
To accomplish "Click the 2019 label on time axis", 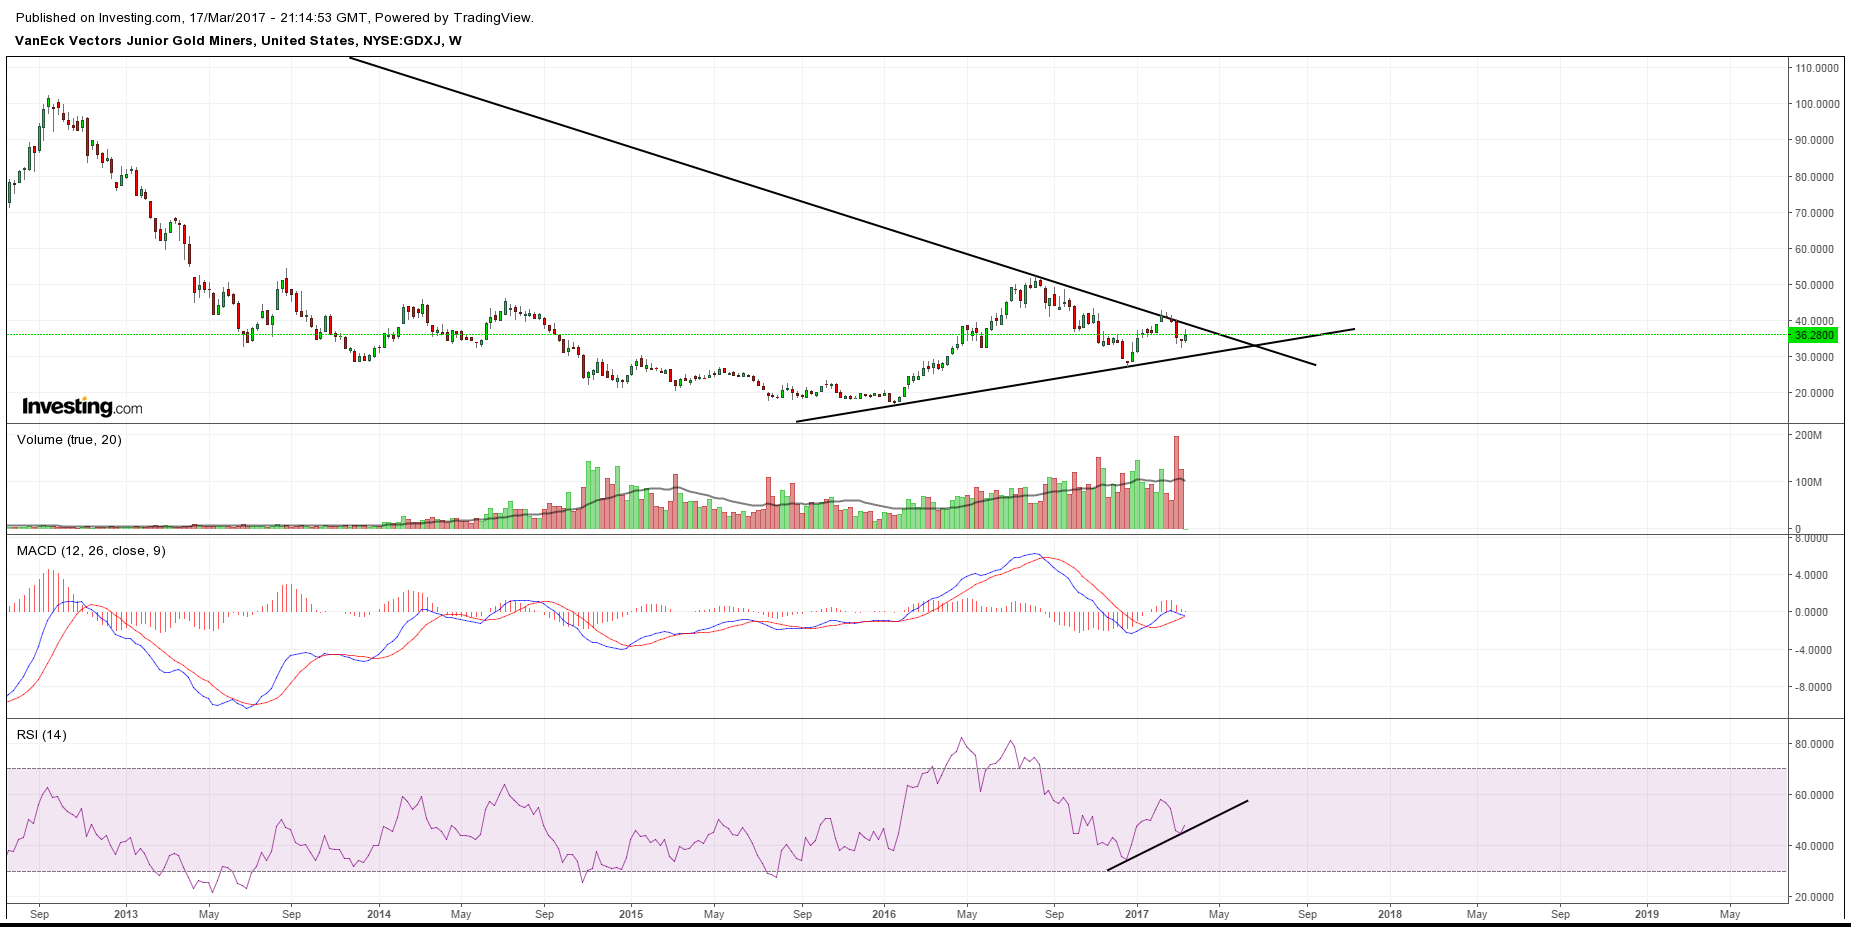I will click(1646, 914).
